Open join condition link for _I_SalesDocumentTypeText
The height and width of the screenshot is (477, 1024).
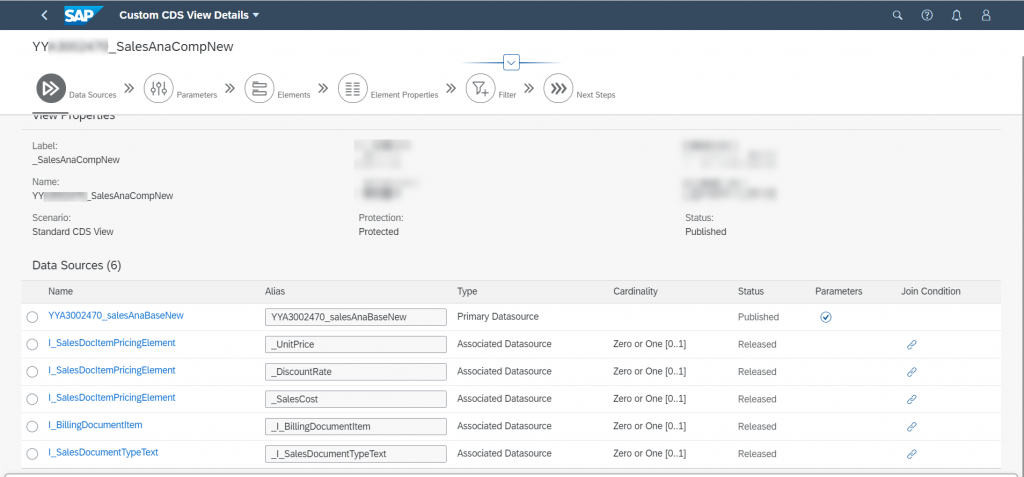912,454
